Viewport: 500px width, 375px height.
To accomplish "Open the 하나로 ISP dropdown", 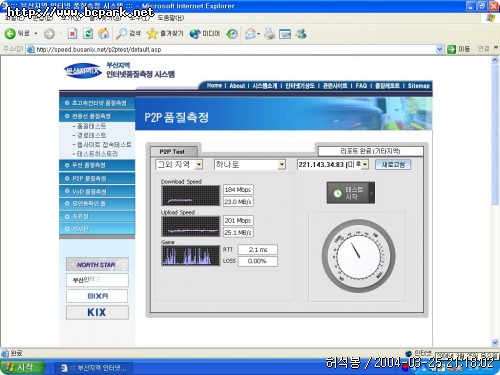I will [282, 164].
